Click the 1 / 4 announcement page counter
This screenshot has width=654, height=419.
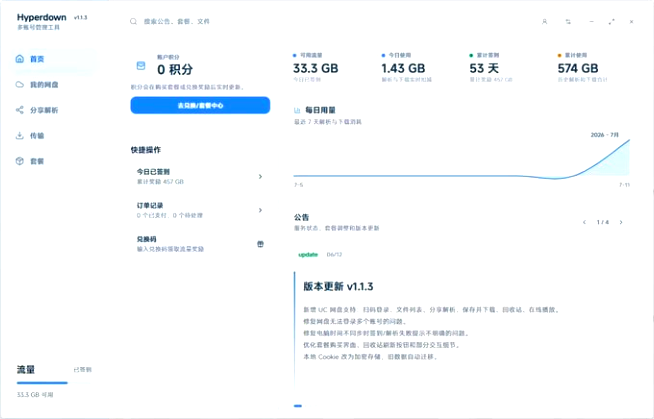(603, 222)
